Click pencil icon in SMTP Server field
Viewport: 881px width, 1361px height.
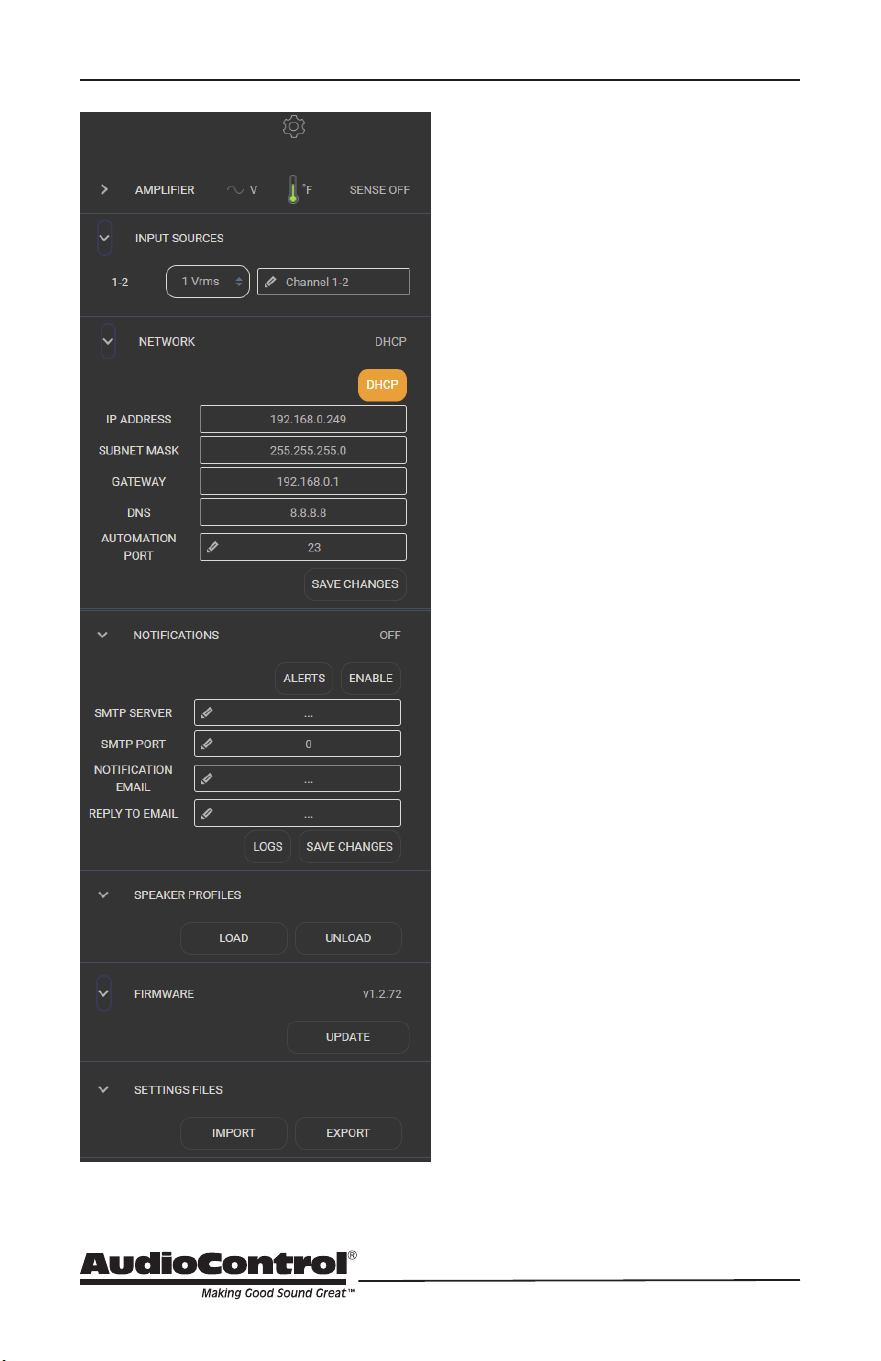(x=207, y=713)
